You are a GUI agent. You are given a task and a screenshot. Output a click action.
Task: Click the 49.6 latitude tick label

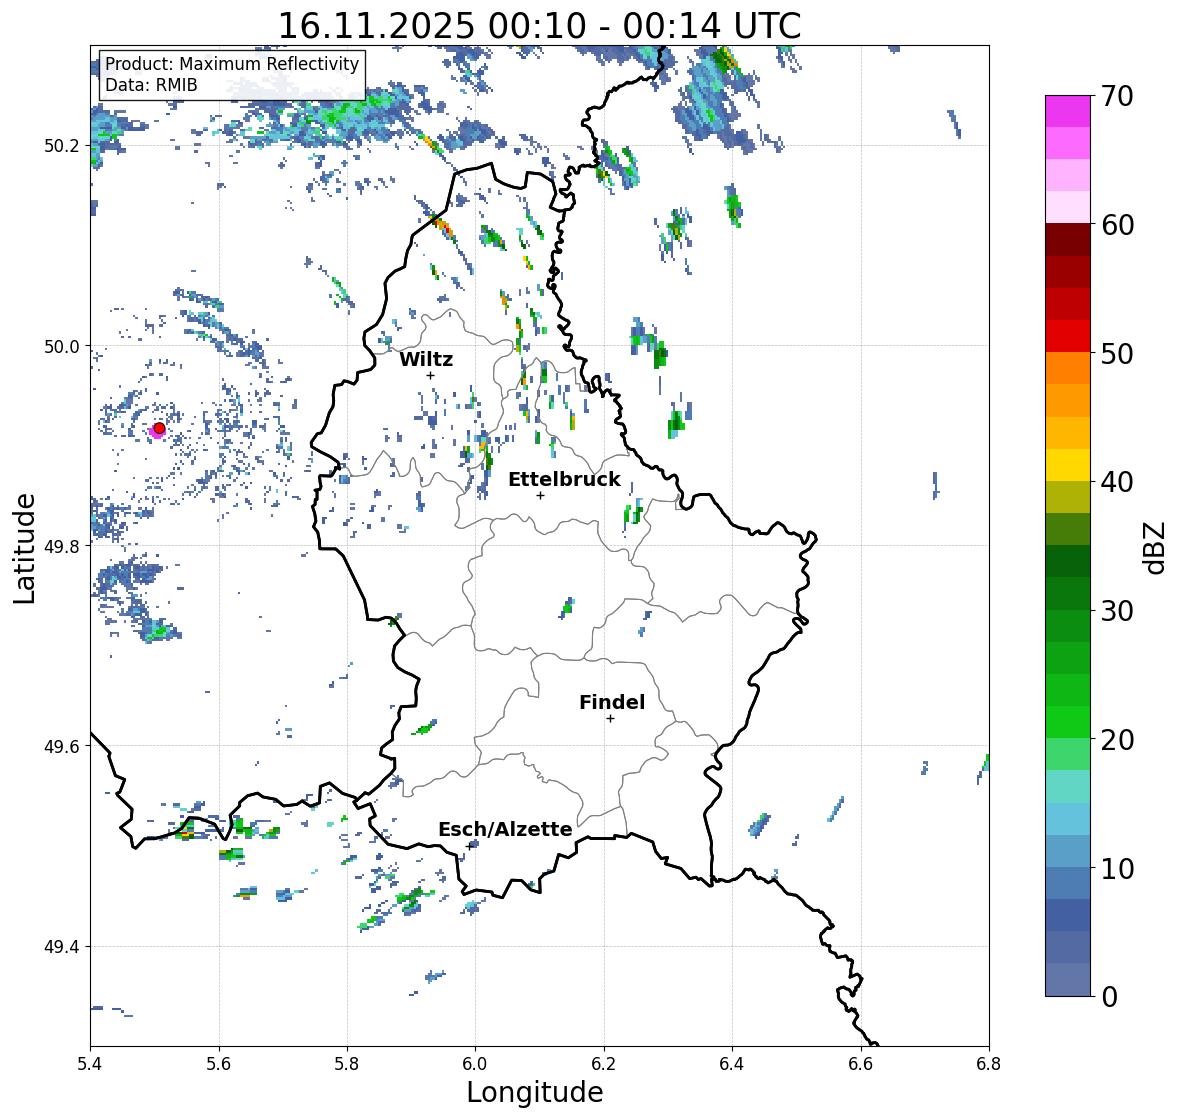pyautogui.click(x=62, y=746)
